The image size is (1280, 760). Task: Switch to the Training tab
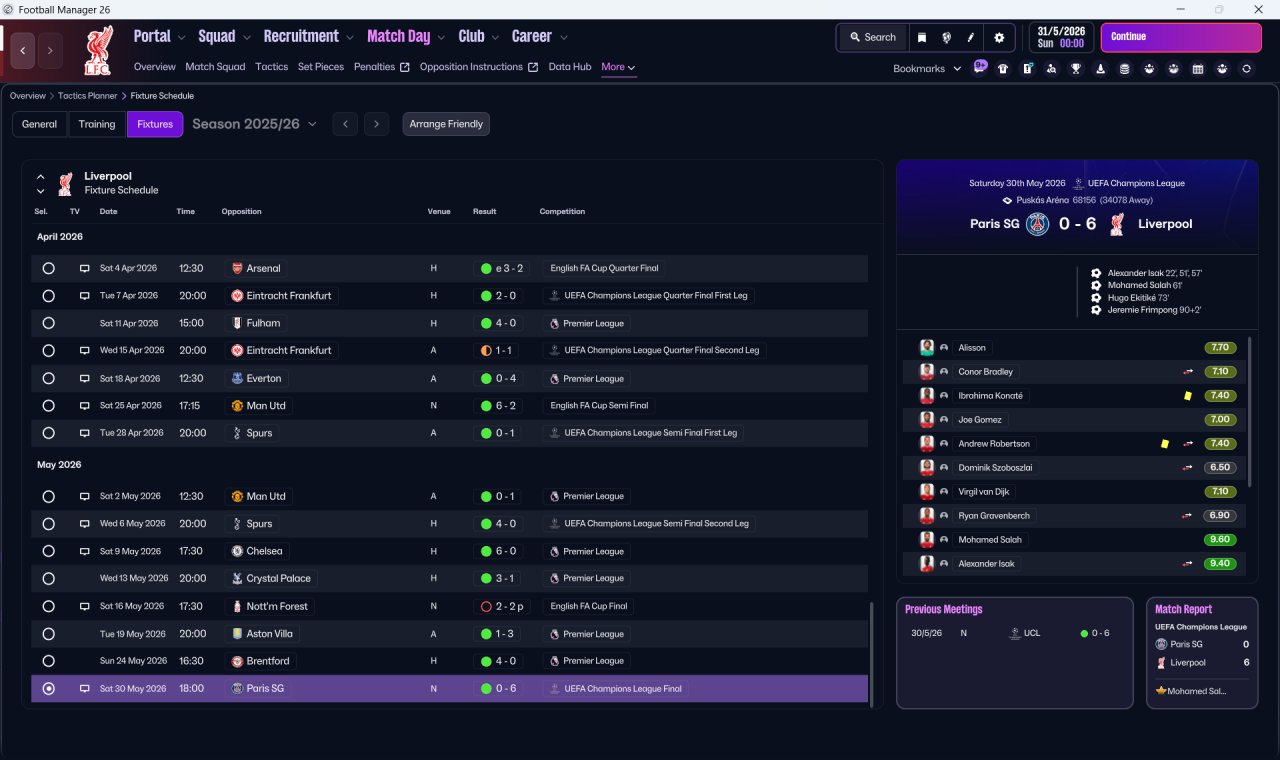click(x=97, y=124)
